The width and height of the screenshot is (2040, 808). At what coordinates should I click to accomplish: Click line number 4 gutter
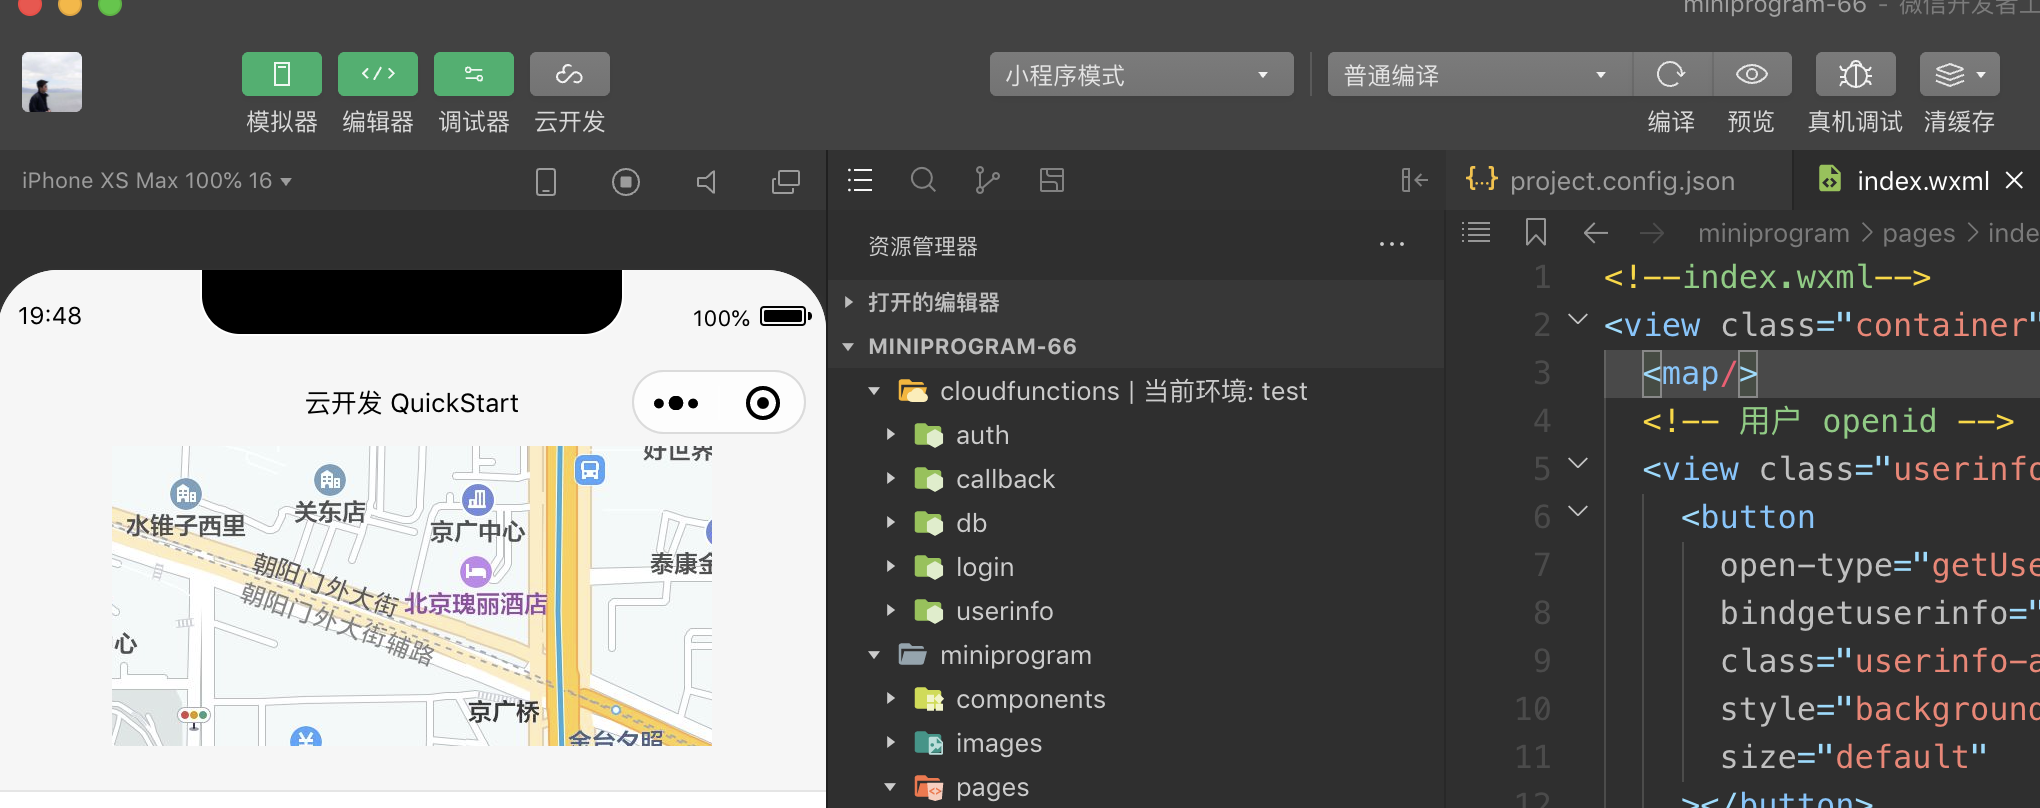(x=1542, y=421)
